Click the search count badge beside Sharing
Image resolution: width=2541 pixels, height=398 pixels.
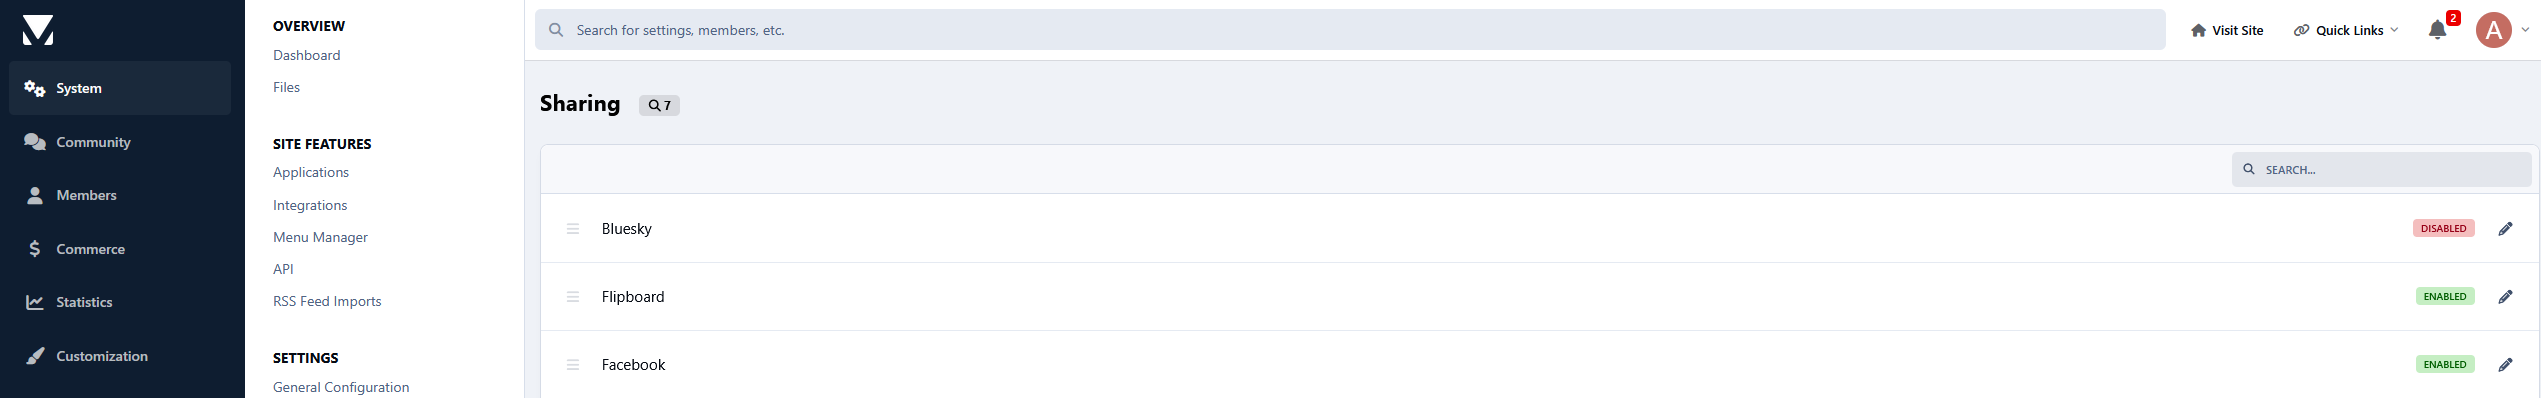(659, 105)
